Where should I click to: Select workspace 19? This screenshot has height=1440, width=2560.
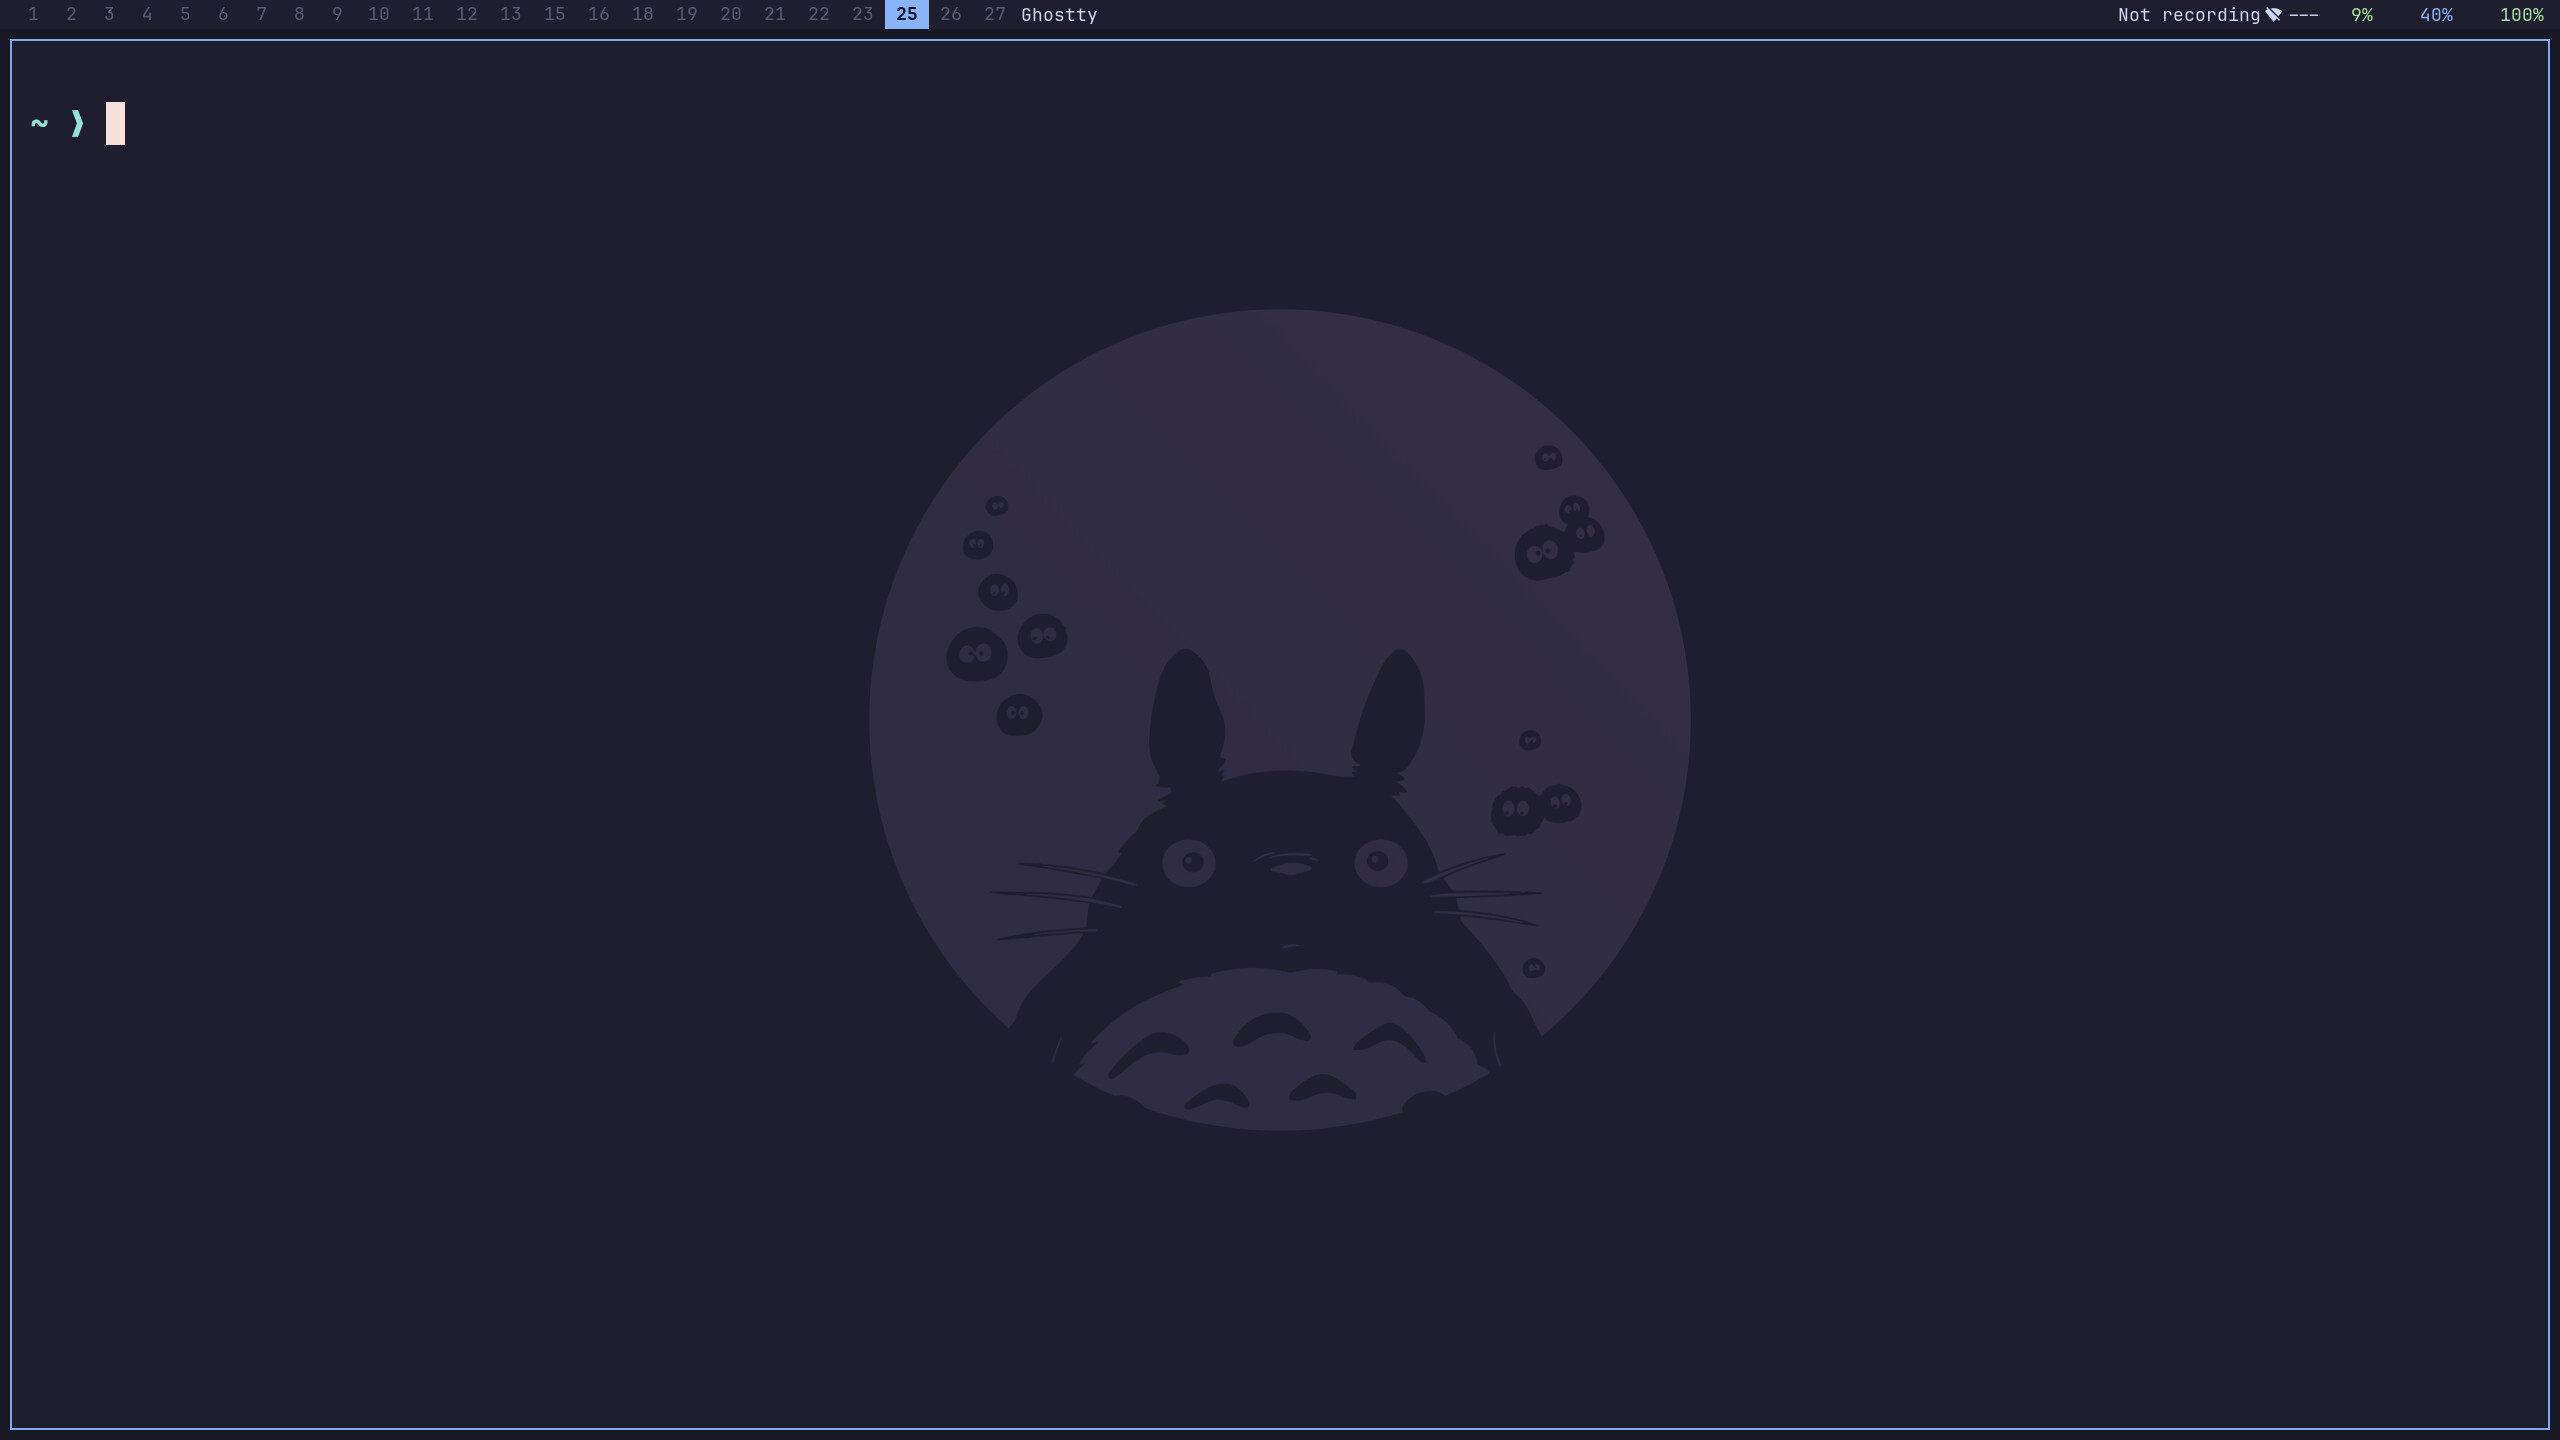tap(686, 14)
